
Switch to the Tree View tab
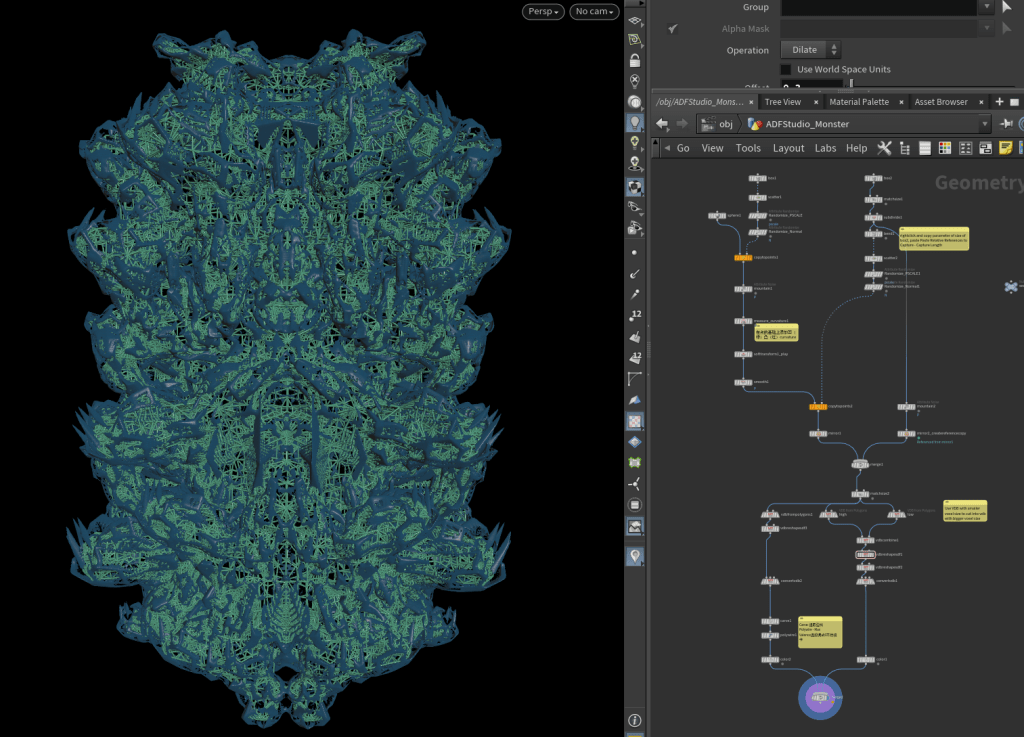pyautogui.click(x=782, y=102)
